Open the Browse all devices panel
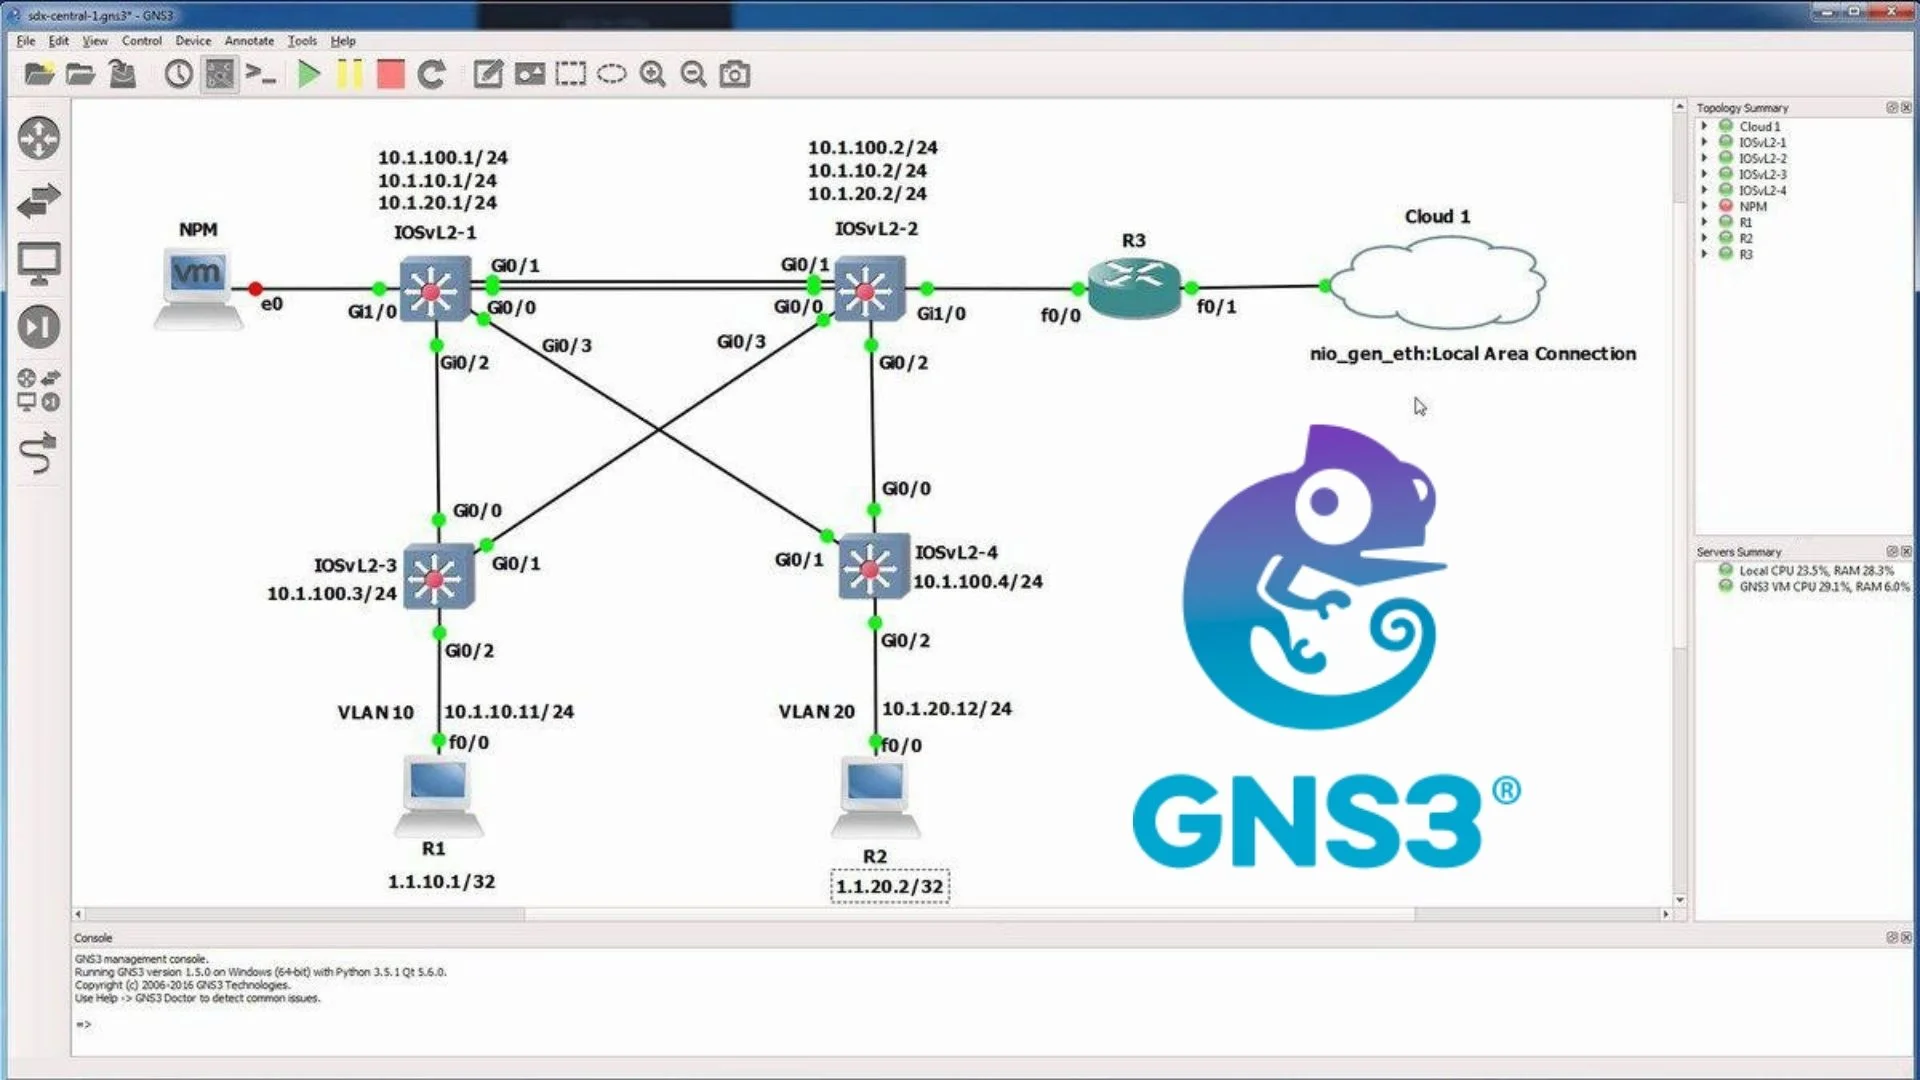1920x1080 pixels. (x=39, y=390)
